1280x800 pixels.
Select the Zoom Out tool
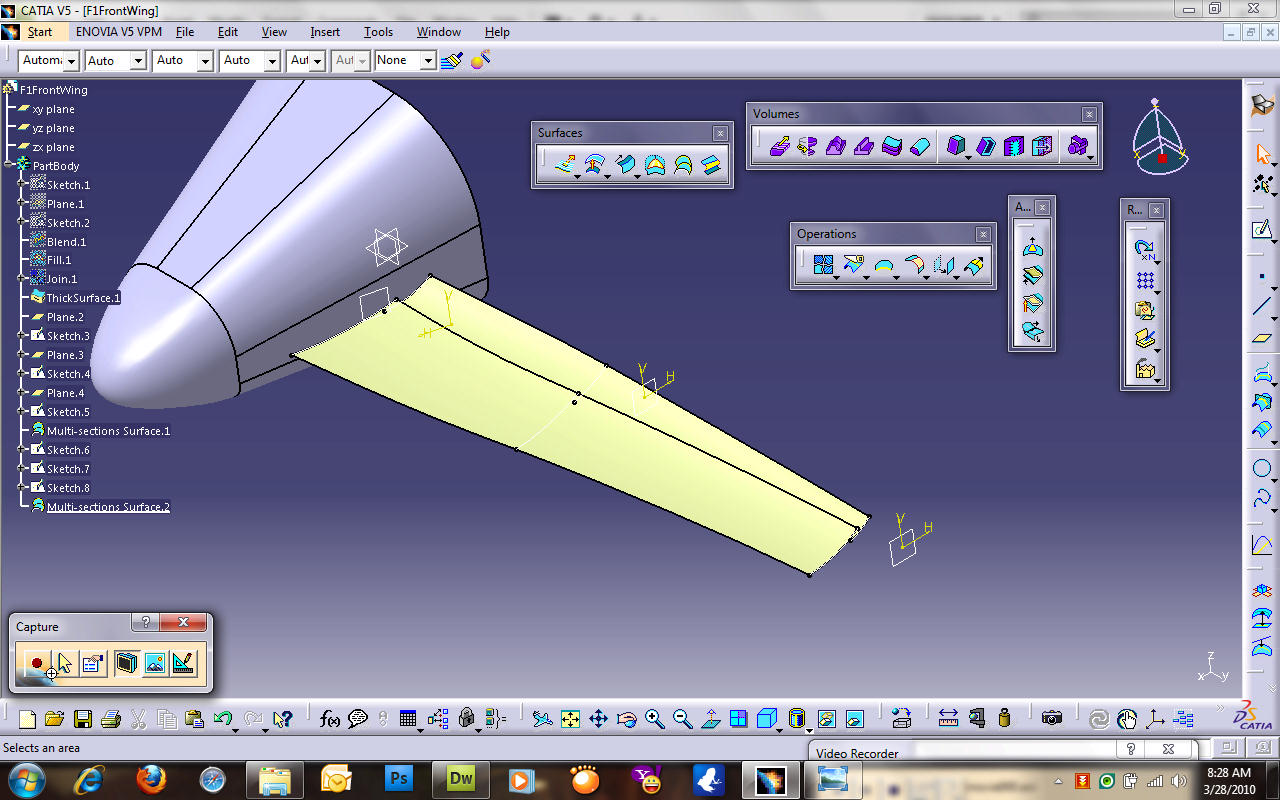tap(682, 718)
